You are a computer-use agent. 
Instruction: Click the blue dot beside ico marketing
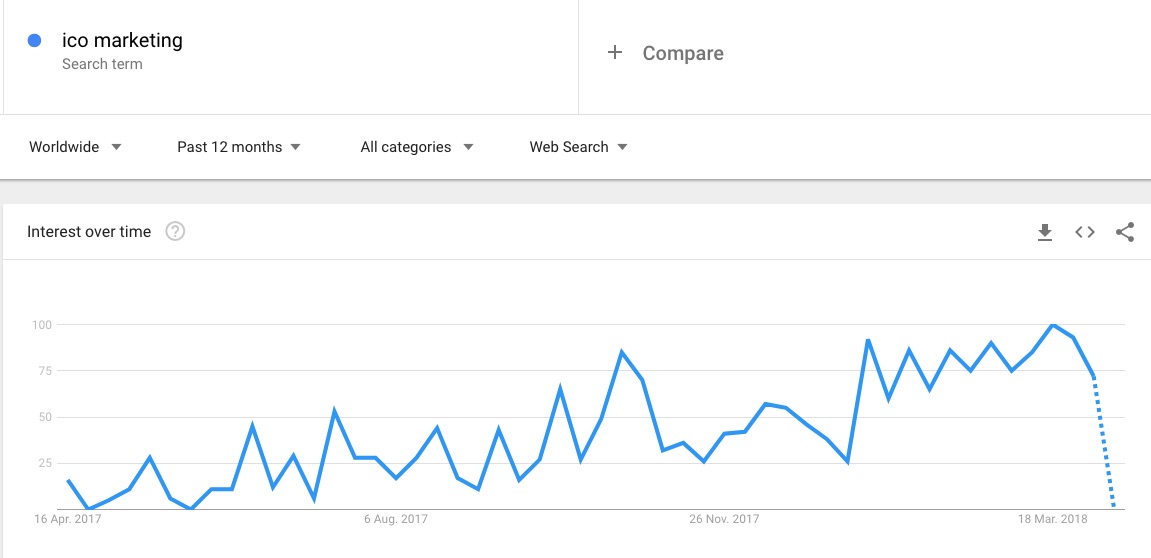tap(34, 41)
